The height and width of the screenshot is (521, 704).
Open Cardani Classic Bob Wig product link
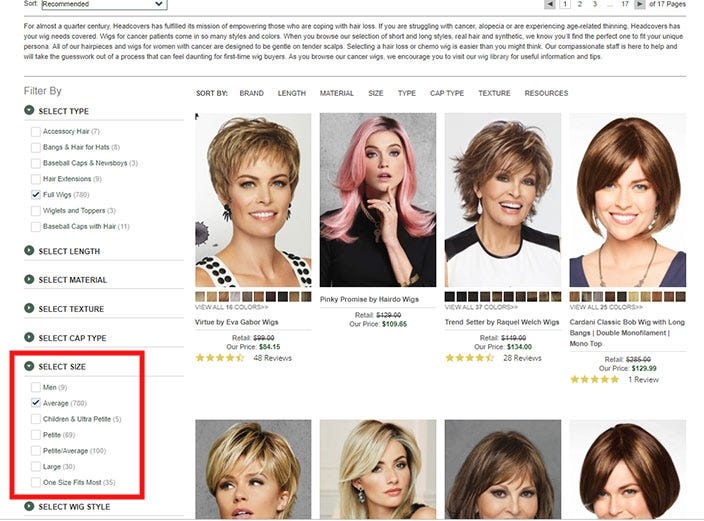click(x=627, y=333)
